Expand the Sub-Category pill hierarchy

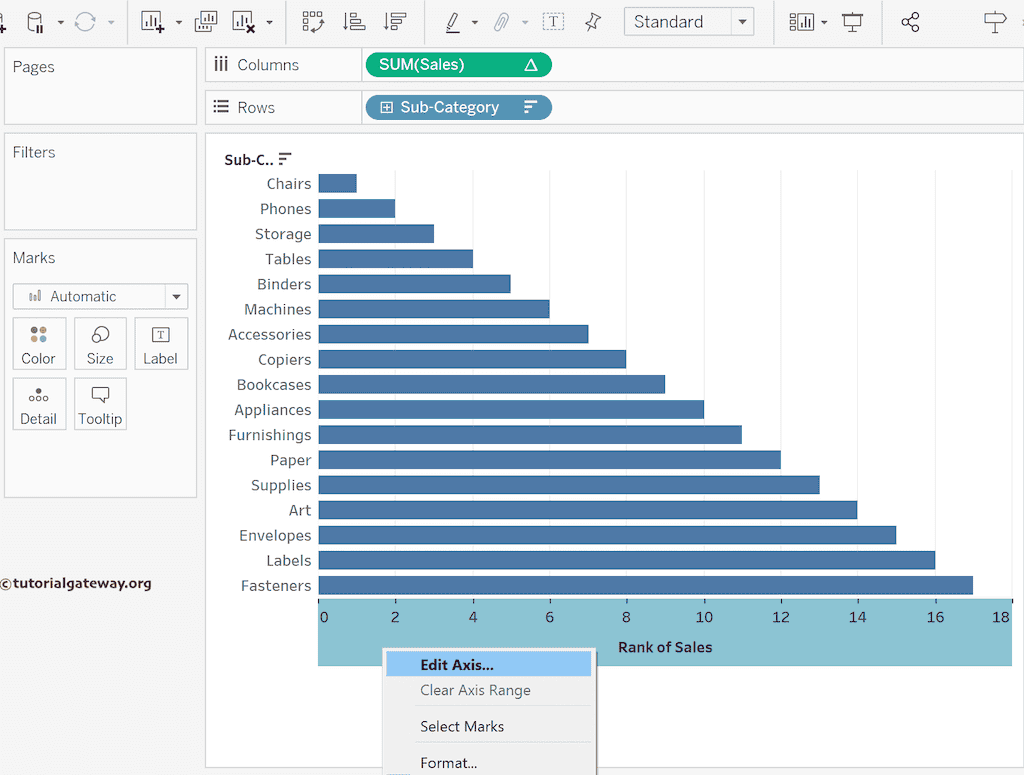point(386,108)
